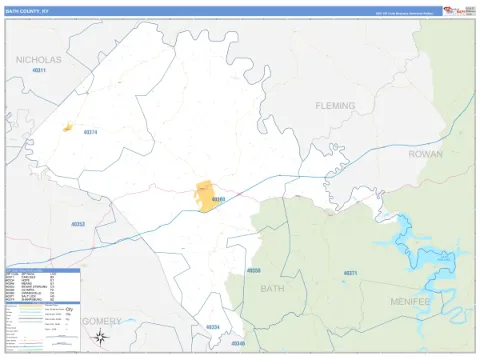Click ZIP code label 40334
Image resolution: width=480 pixels, height=360 pixels.
coord(213,327)
